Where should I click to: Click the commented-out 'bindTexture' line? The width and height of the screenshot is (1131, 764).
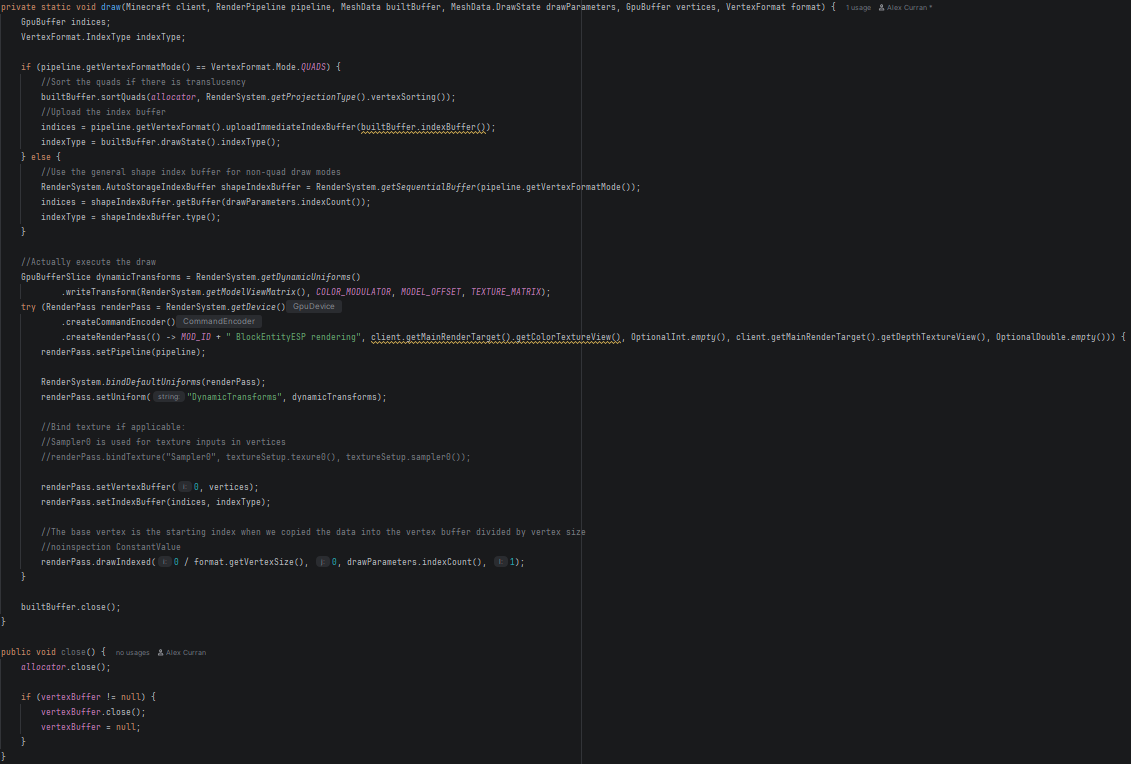coord(255,457)
